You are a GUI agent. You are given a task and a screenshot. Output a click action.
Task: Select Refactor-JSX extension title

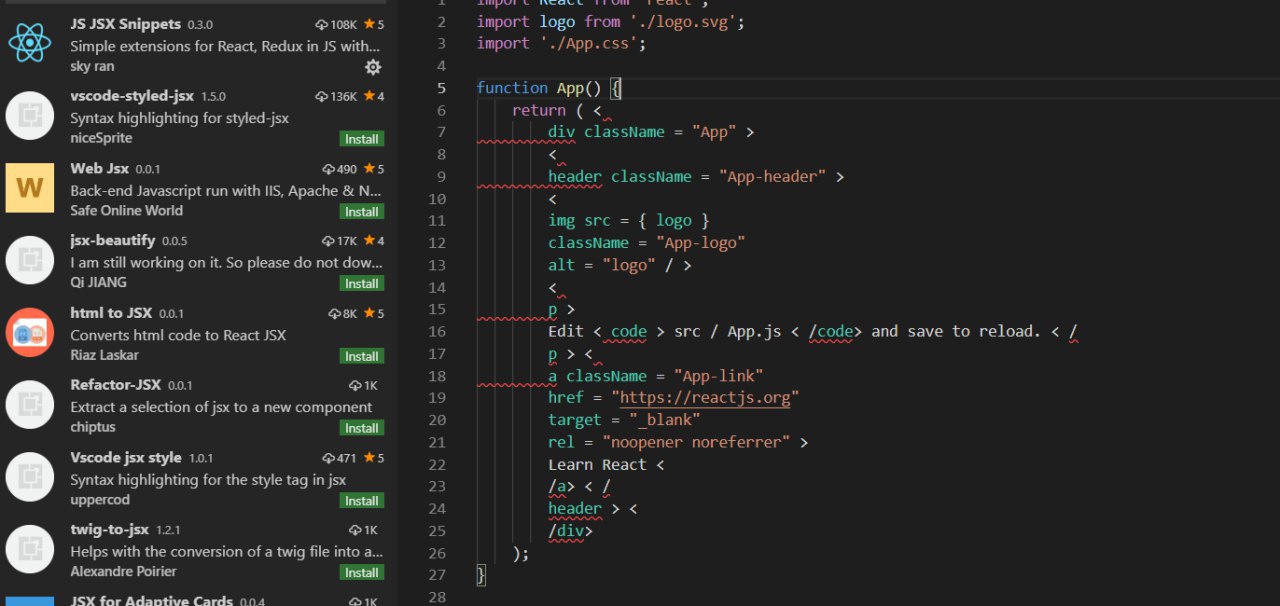pyautogui.click(x=115, y=385)
